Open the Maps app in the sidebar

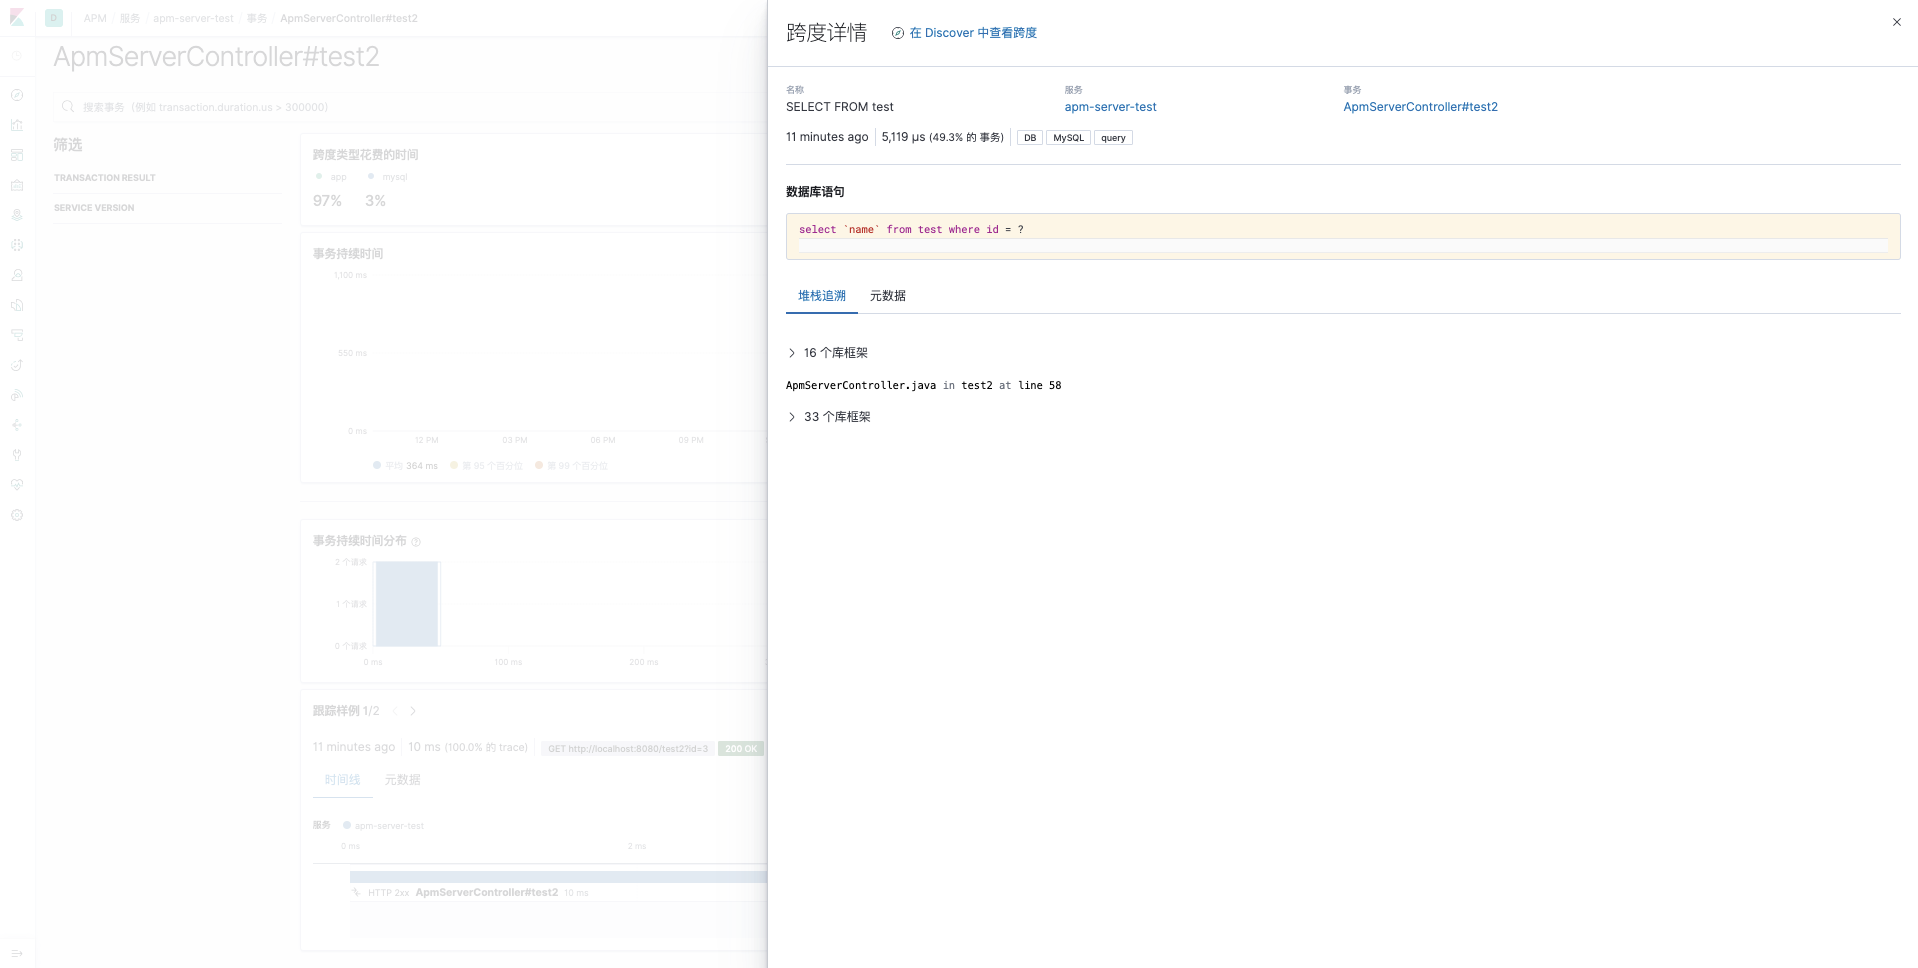point(17,215)
